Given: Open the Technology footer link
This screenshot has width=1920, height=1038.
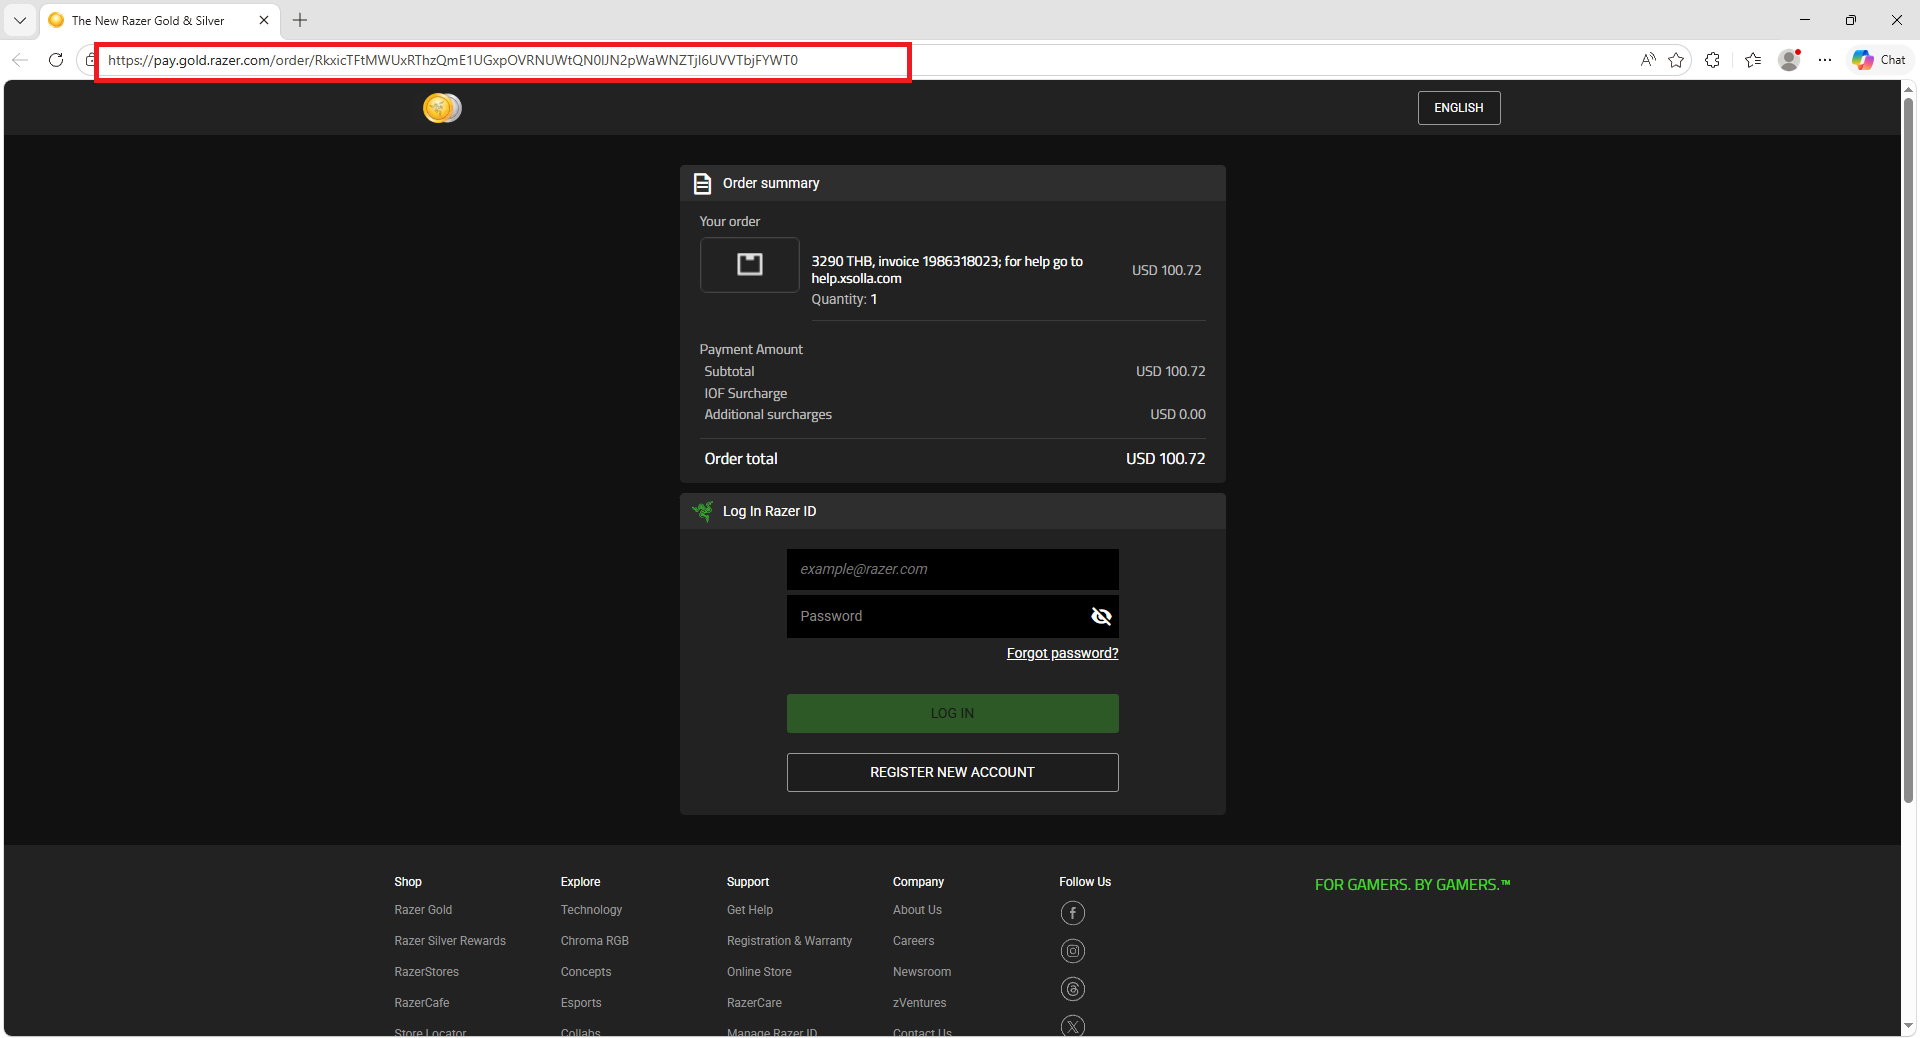Looking at the screenshot, I should pyautogui.click(x=591, y=910).
